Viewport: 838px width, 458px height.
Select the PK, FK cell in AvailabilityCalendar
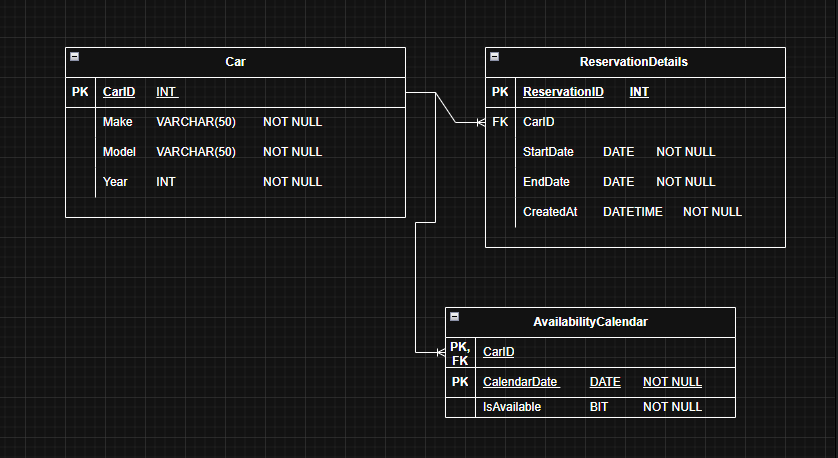pyautogui.click(x=460, y=352)
